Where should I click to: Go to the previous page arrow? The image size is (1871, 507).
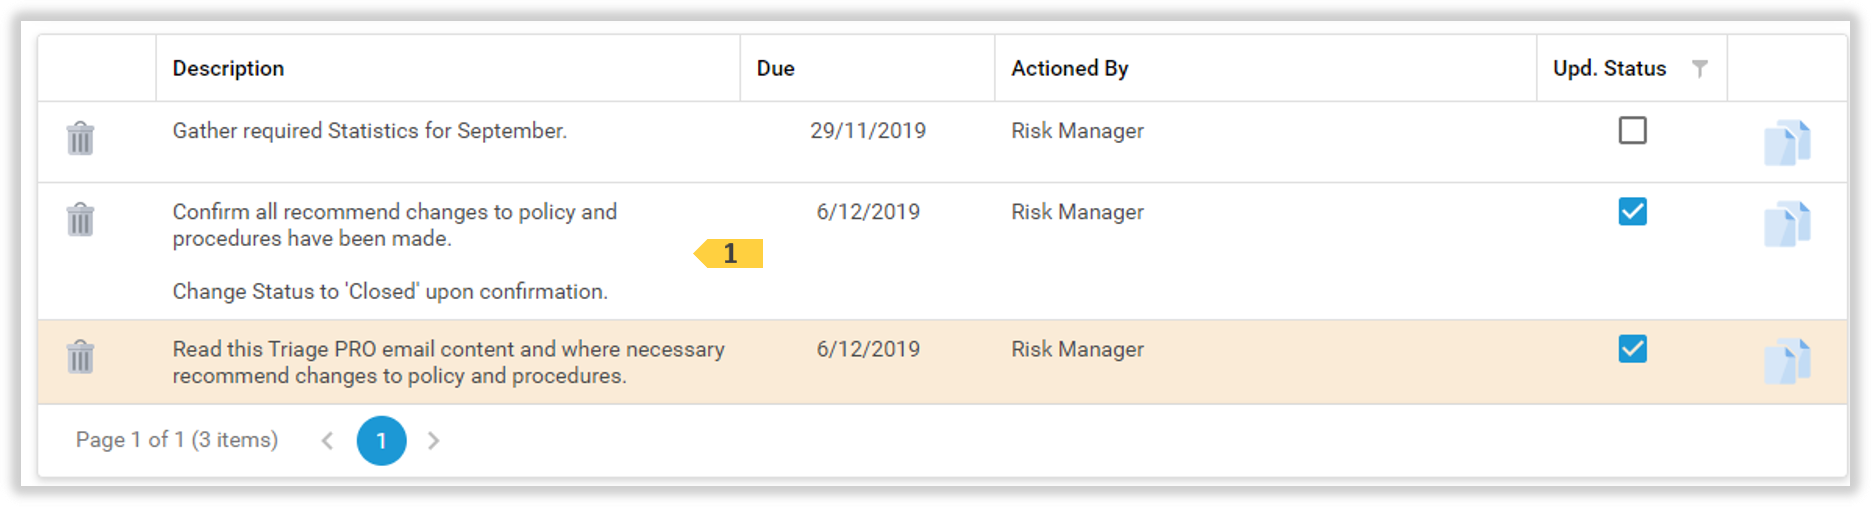tap(327, 441)
